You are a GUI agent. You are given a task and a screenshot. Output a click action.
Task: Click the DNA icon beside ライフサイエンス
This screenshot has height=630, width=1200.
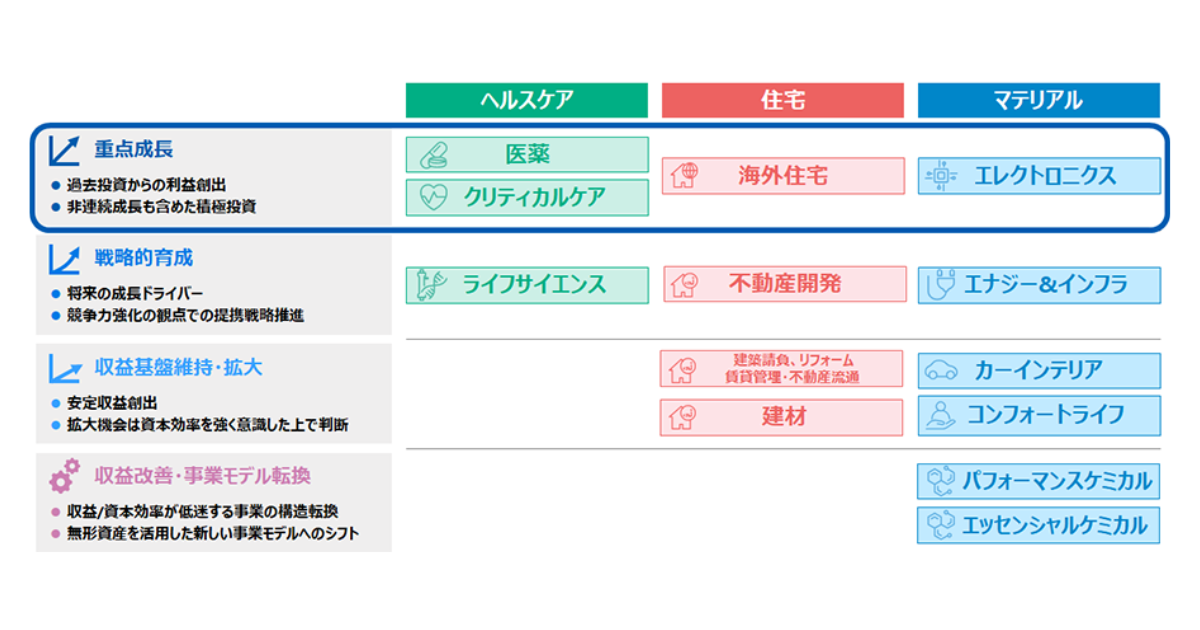point(432,285)
